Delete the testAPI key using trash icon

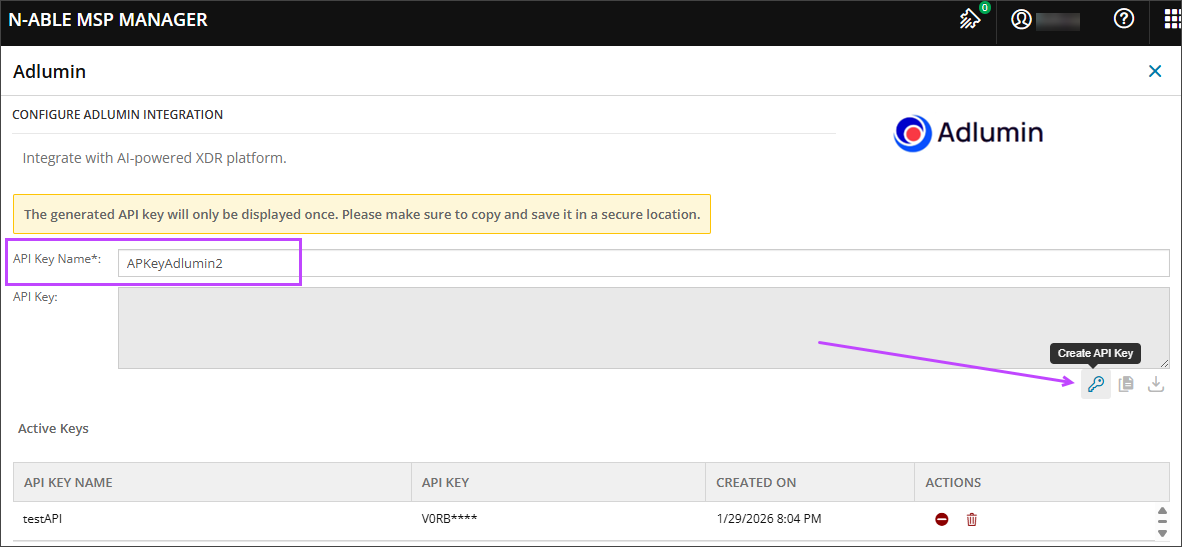point(971,519)
